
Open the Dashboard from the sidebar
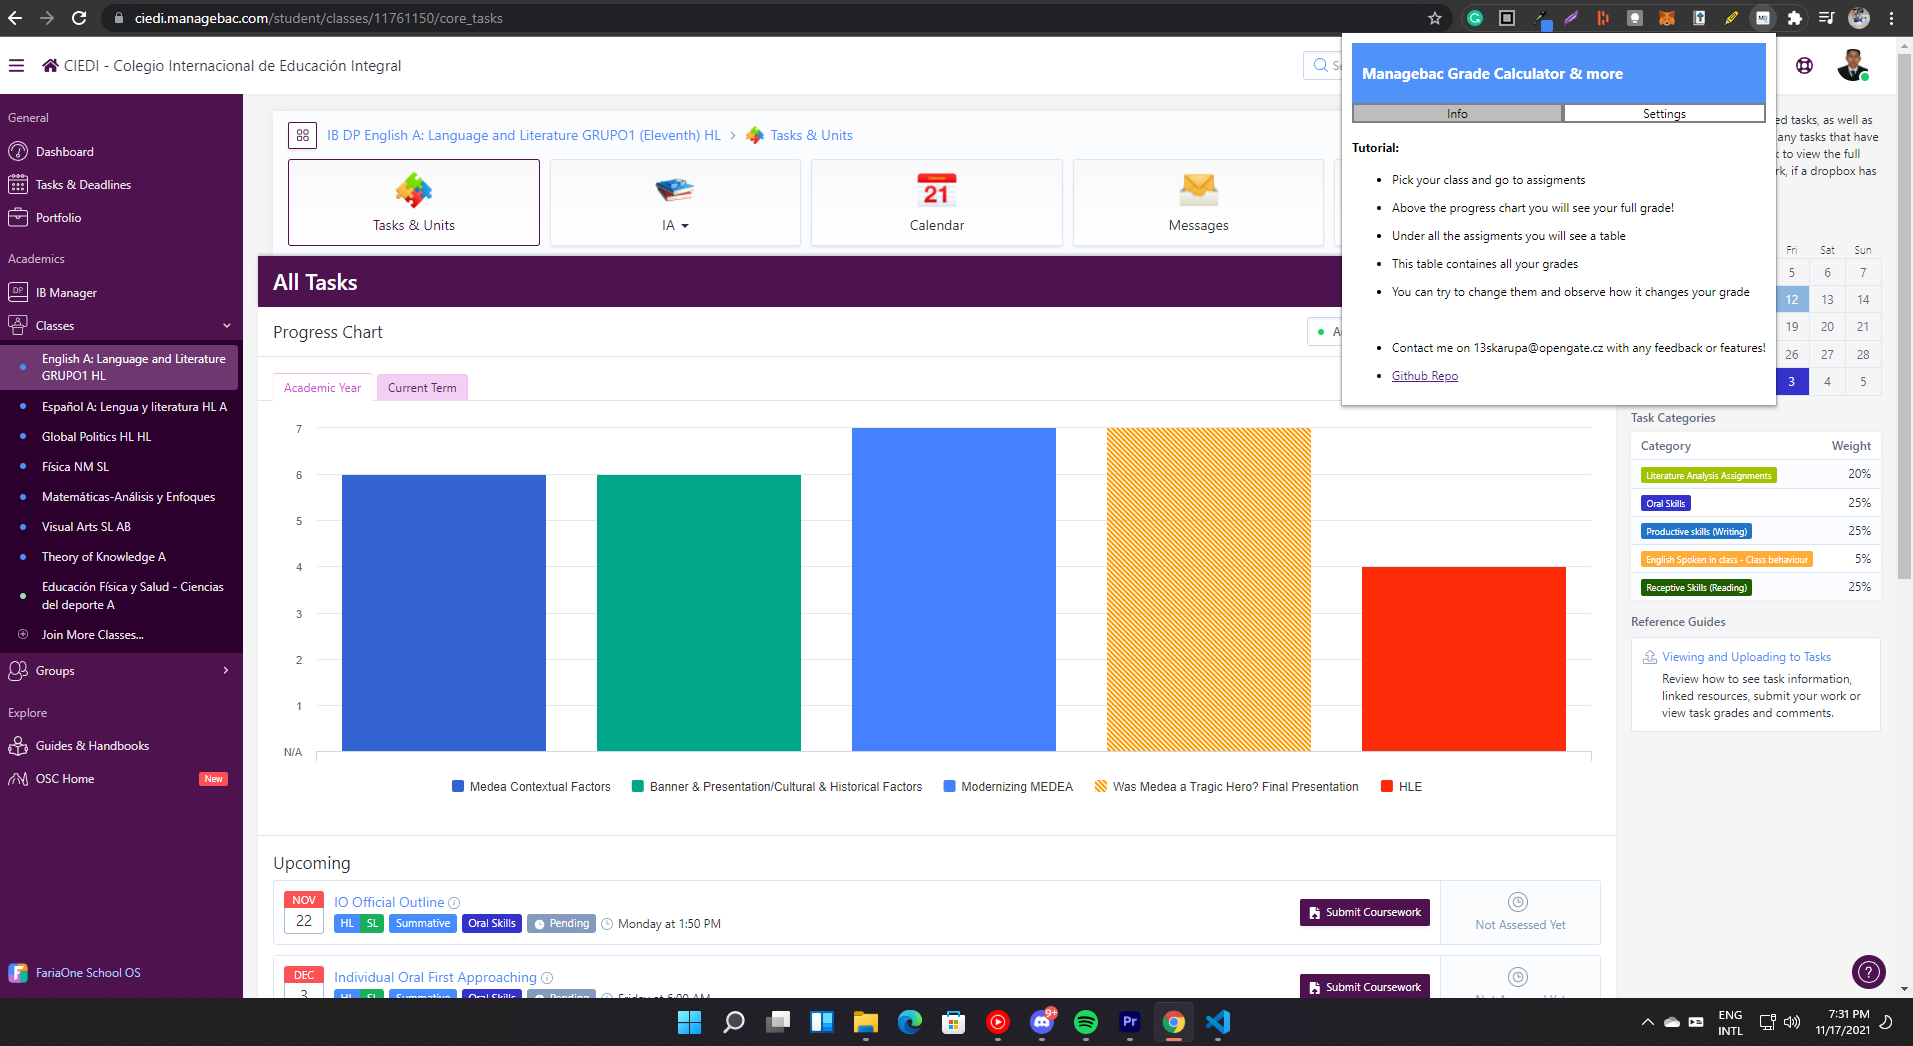pyautogui.click(x=66, y=151)
